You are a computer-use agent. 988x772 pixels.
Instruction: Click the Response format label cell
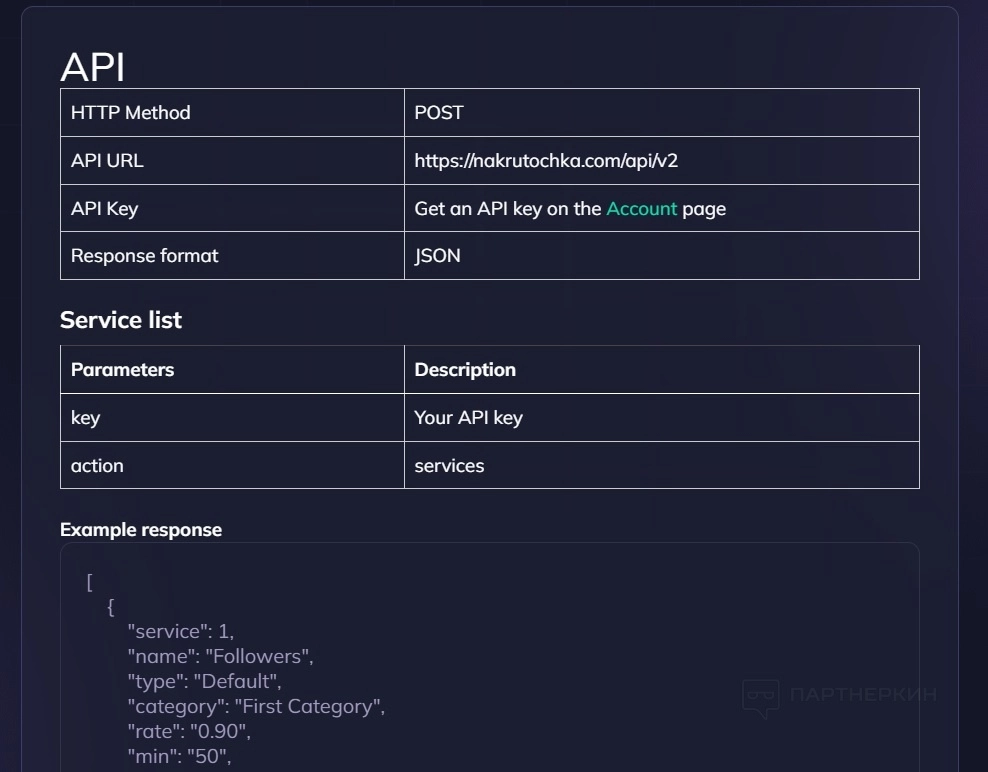pyautogui.click(x=145, y=256)
